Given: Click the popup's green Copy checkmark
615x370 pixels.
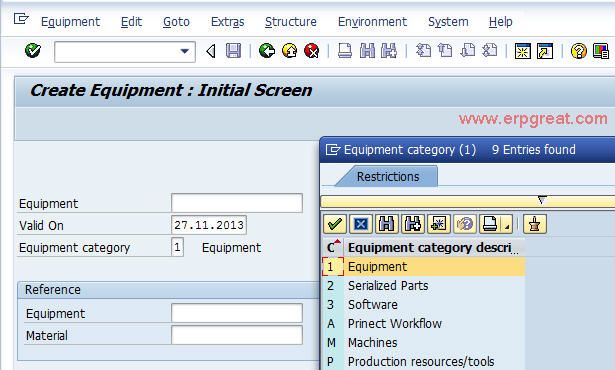Looking at the screenshot, I should point(335,224).
